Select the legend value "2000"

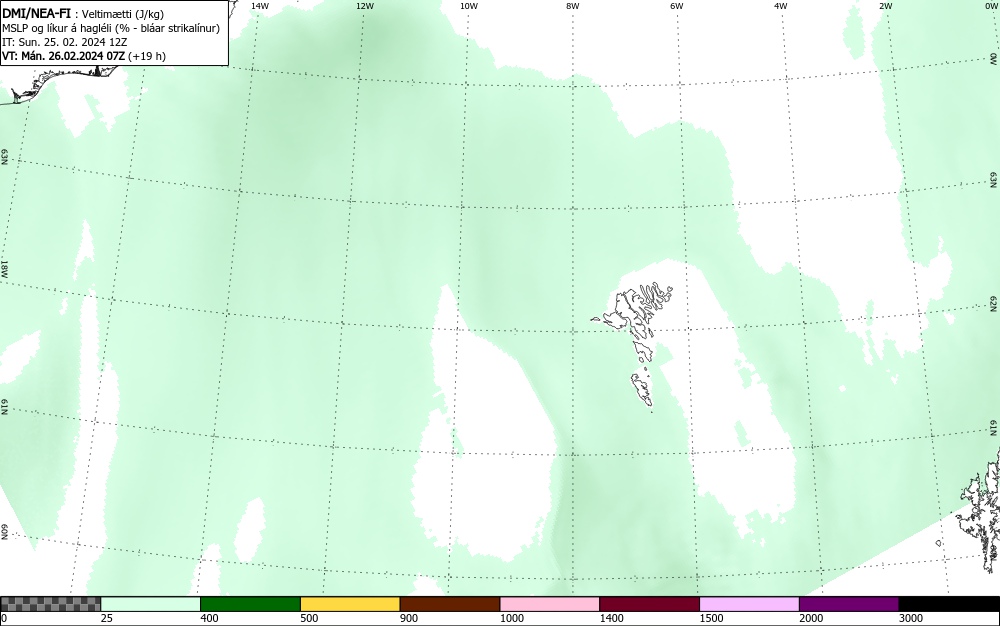[x=811, y=618]
